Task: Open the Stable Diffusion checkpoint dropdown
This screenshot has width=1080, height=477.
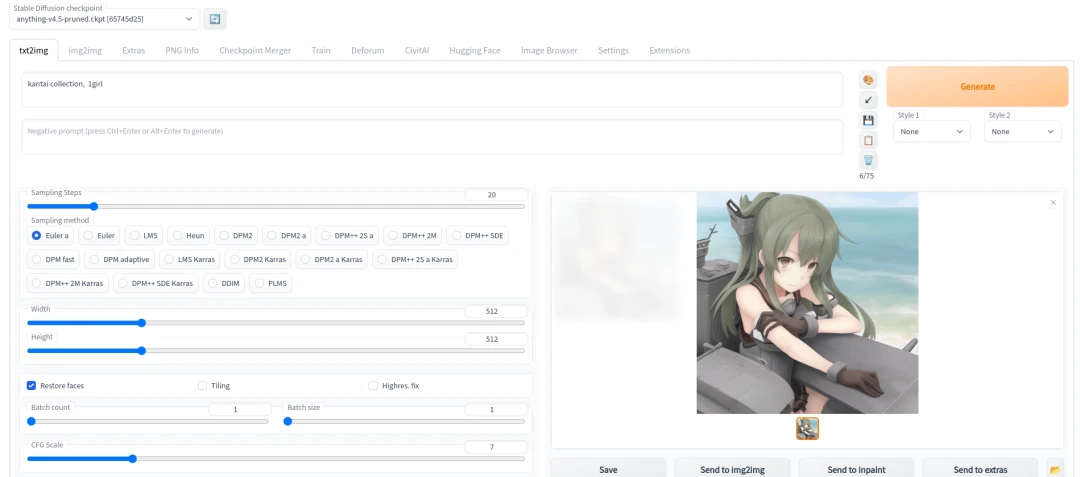Action: pos(106,19)
